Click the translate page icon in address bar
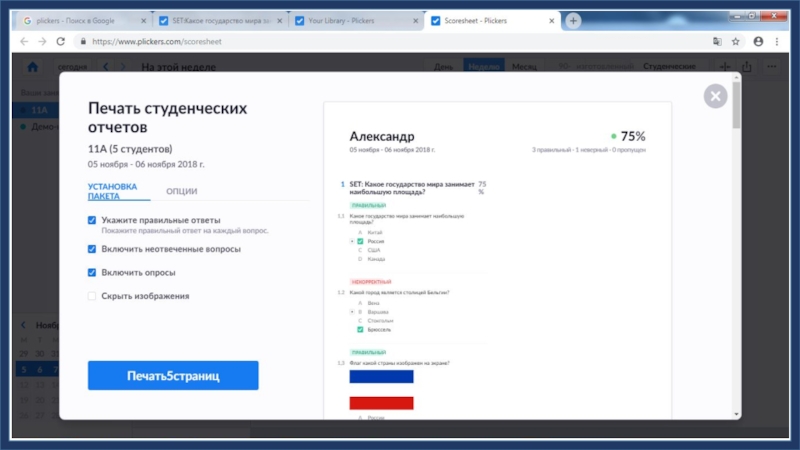This screenshot has width=800, height=450. pos(716,42)
